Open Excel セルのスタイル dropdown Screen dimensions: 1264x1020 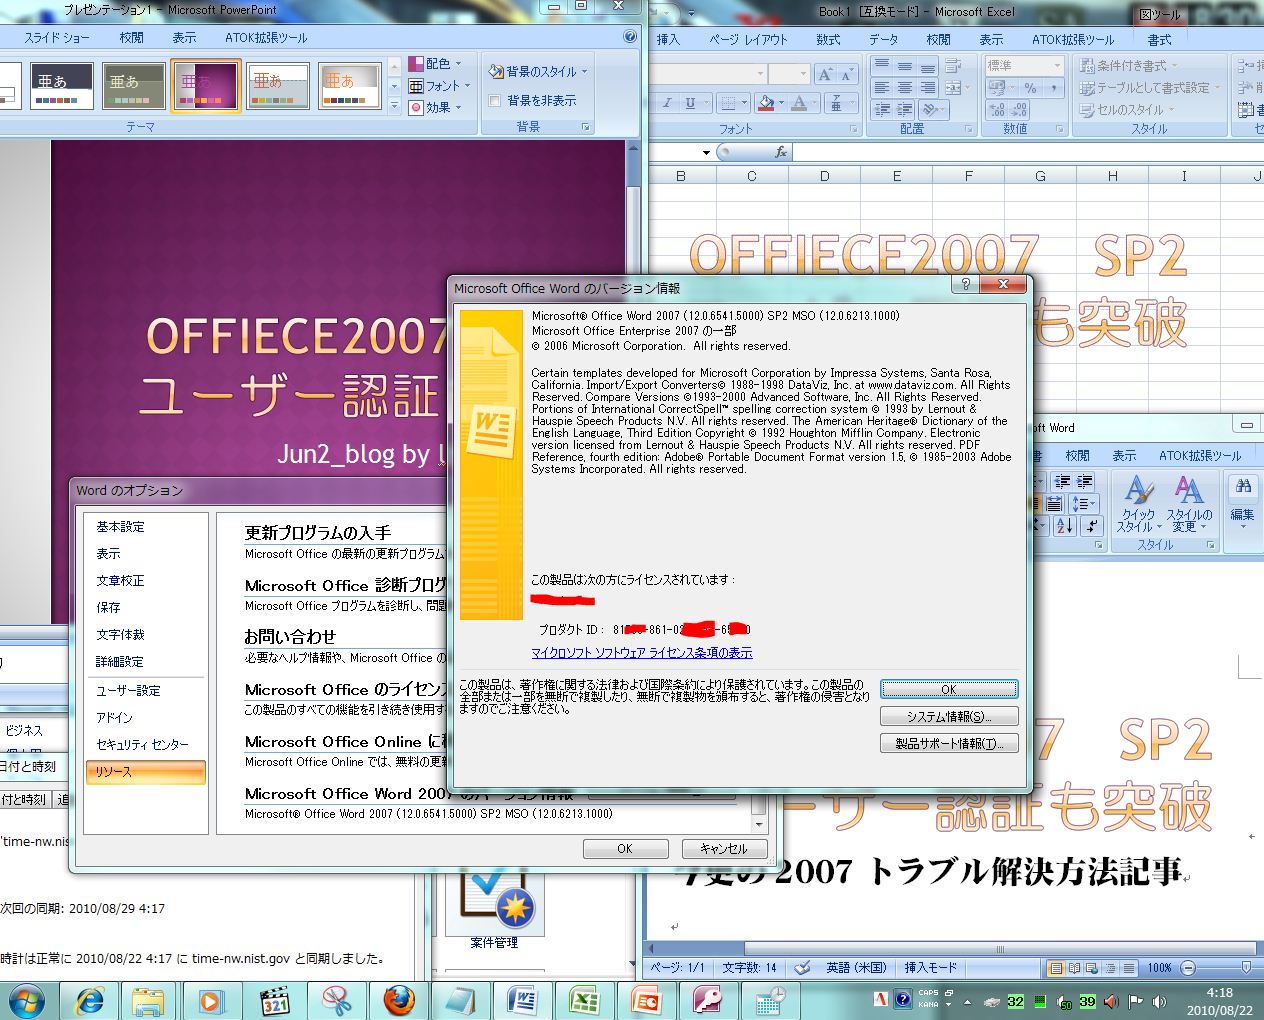(x=1125, y=109)
